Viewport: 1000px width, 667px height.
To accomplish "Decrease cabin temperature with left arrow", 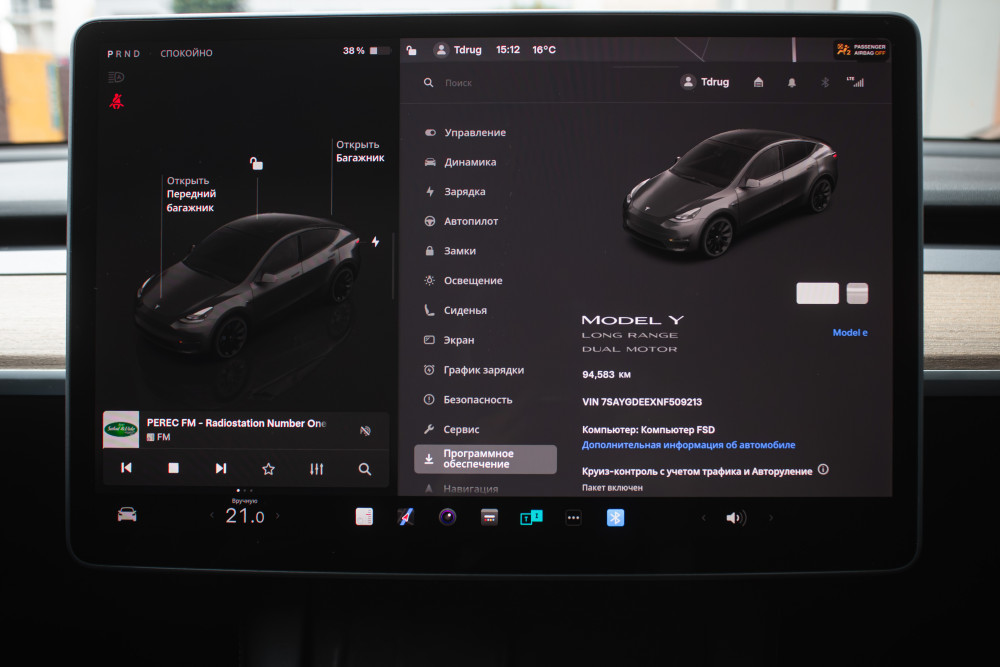I will point(212,515).
